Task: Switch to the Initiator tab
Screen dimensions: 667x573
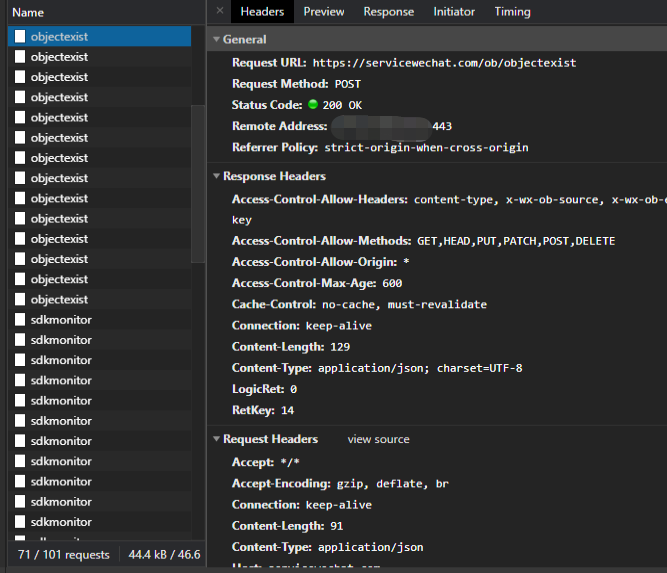Action: click(x=454, y=11)
